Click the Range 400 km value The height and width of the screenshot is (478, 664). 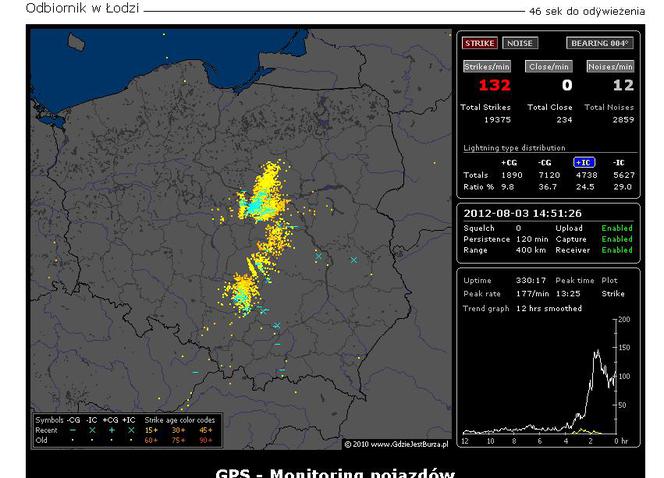pyautogui.click(x=531, y=250)
